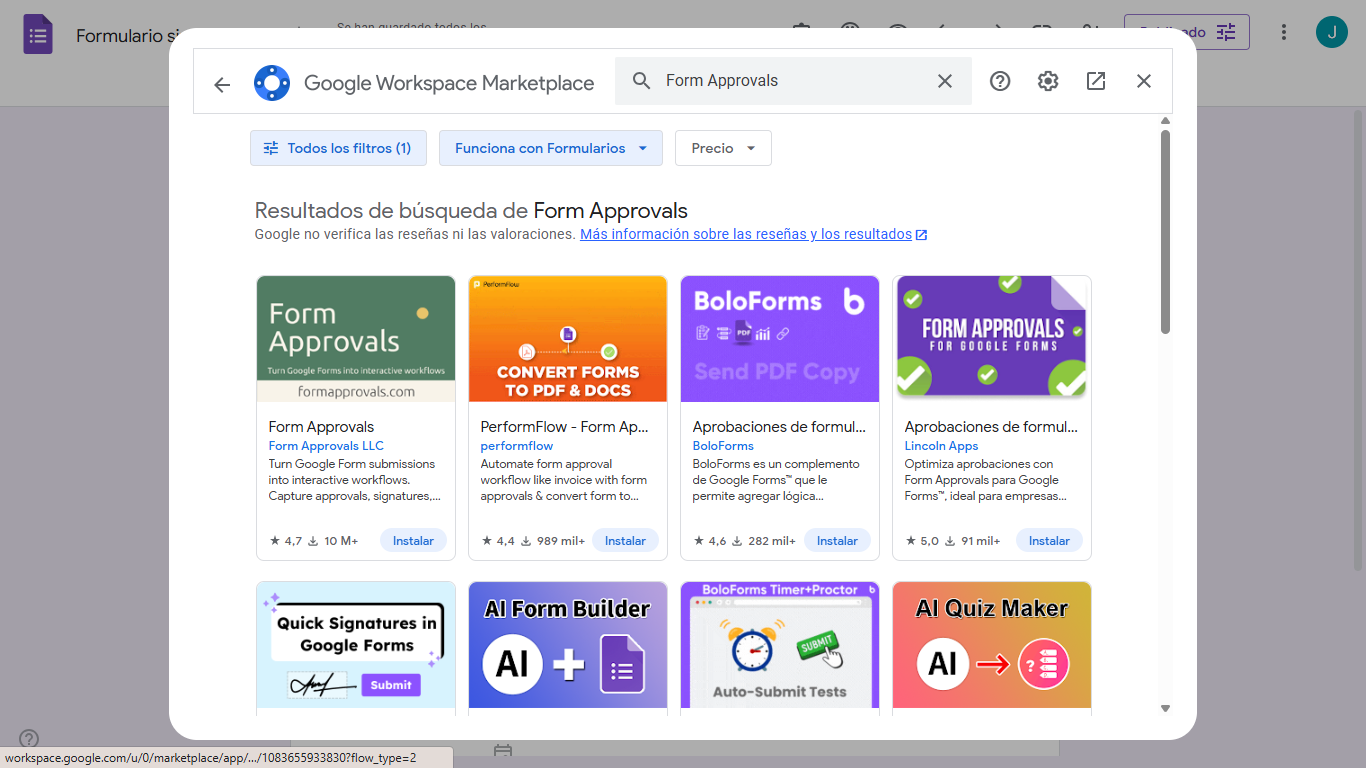Click the 4,7 rating on Form Approvals

(x=286, y=541)
